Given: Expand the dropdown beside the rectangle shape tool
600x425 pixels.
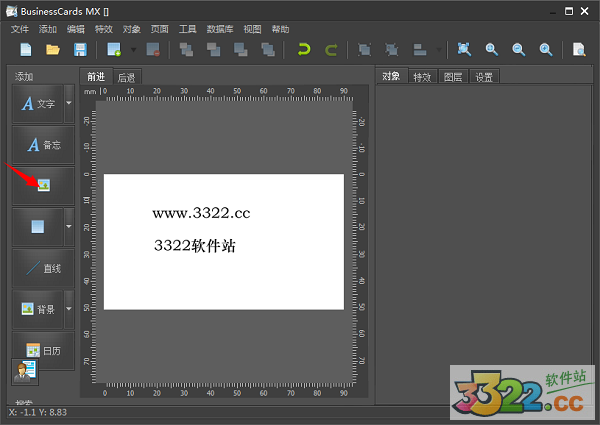Looking at the screenshot, I should (69, 227).
